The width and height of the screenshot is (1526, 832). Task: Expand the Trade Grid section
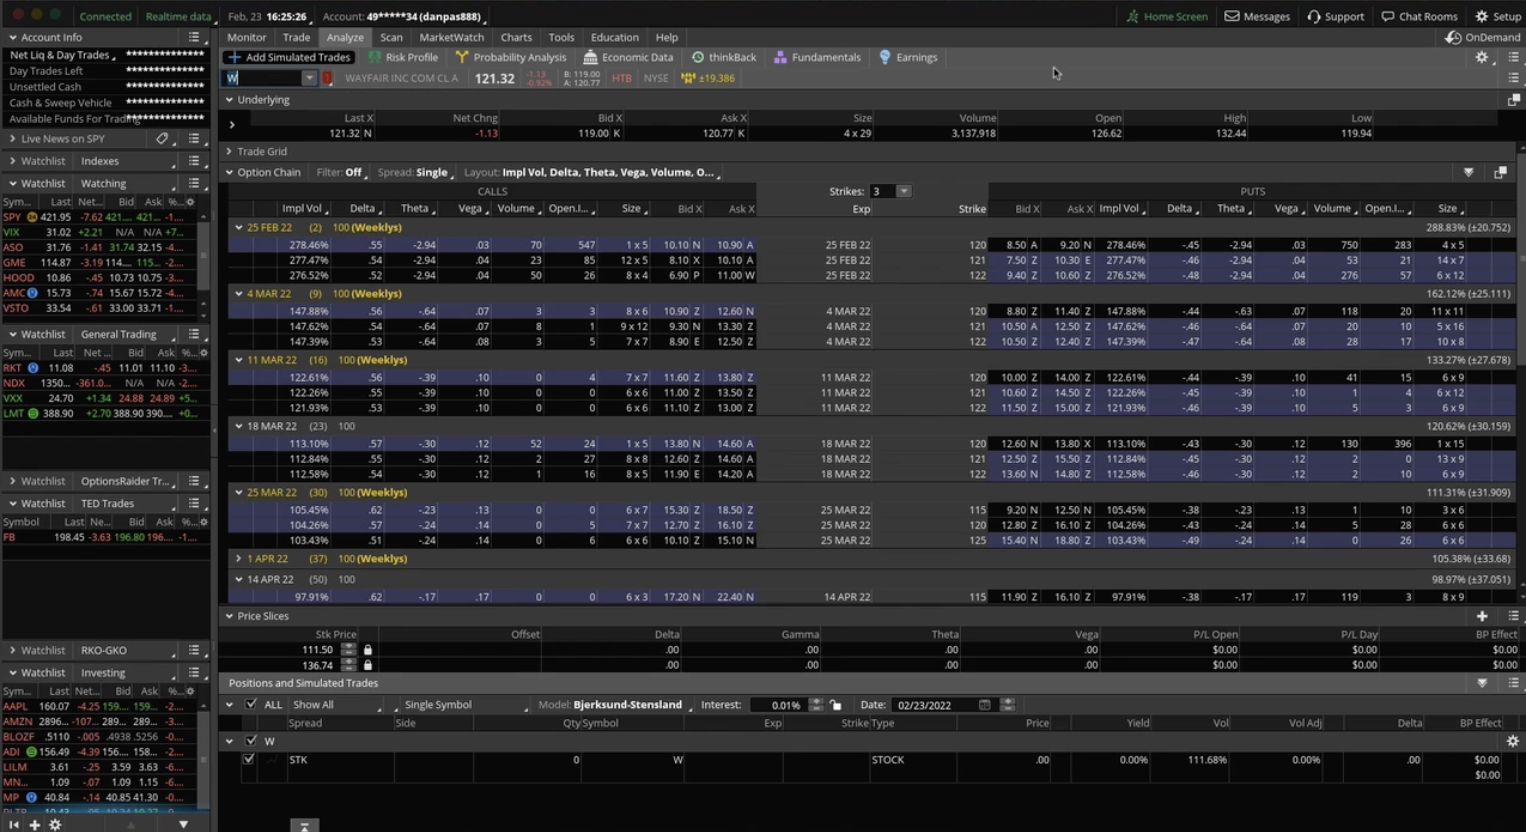[229, 152]
